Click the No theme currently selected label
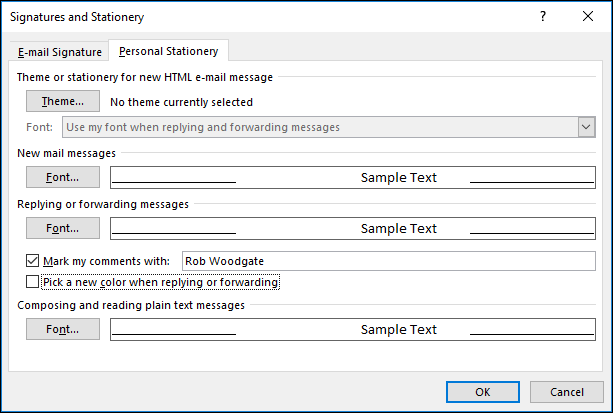The image size is (613, 413). point(181,102)
